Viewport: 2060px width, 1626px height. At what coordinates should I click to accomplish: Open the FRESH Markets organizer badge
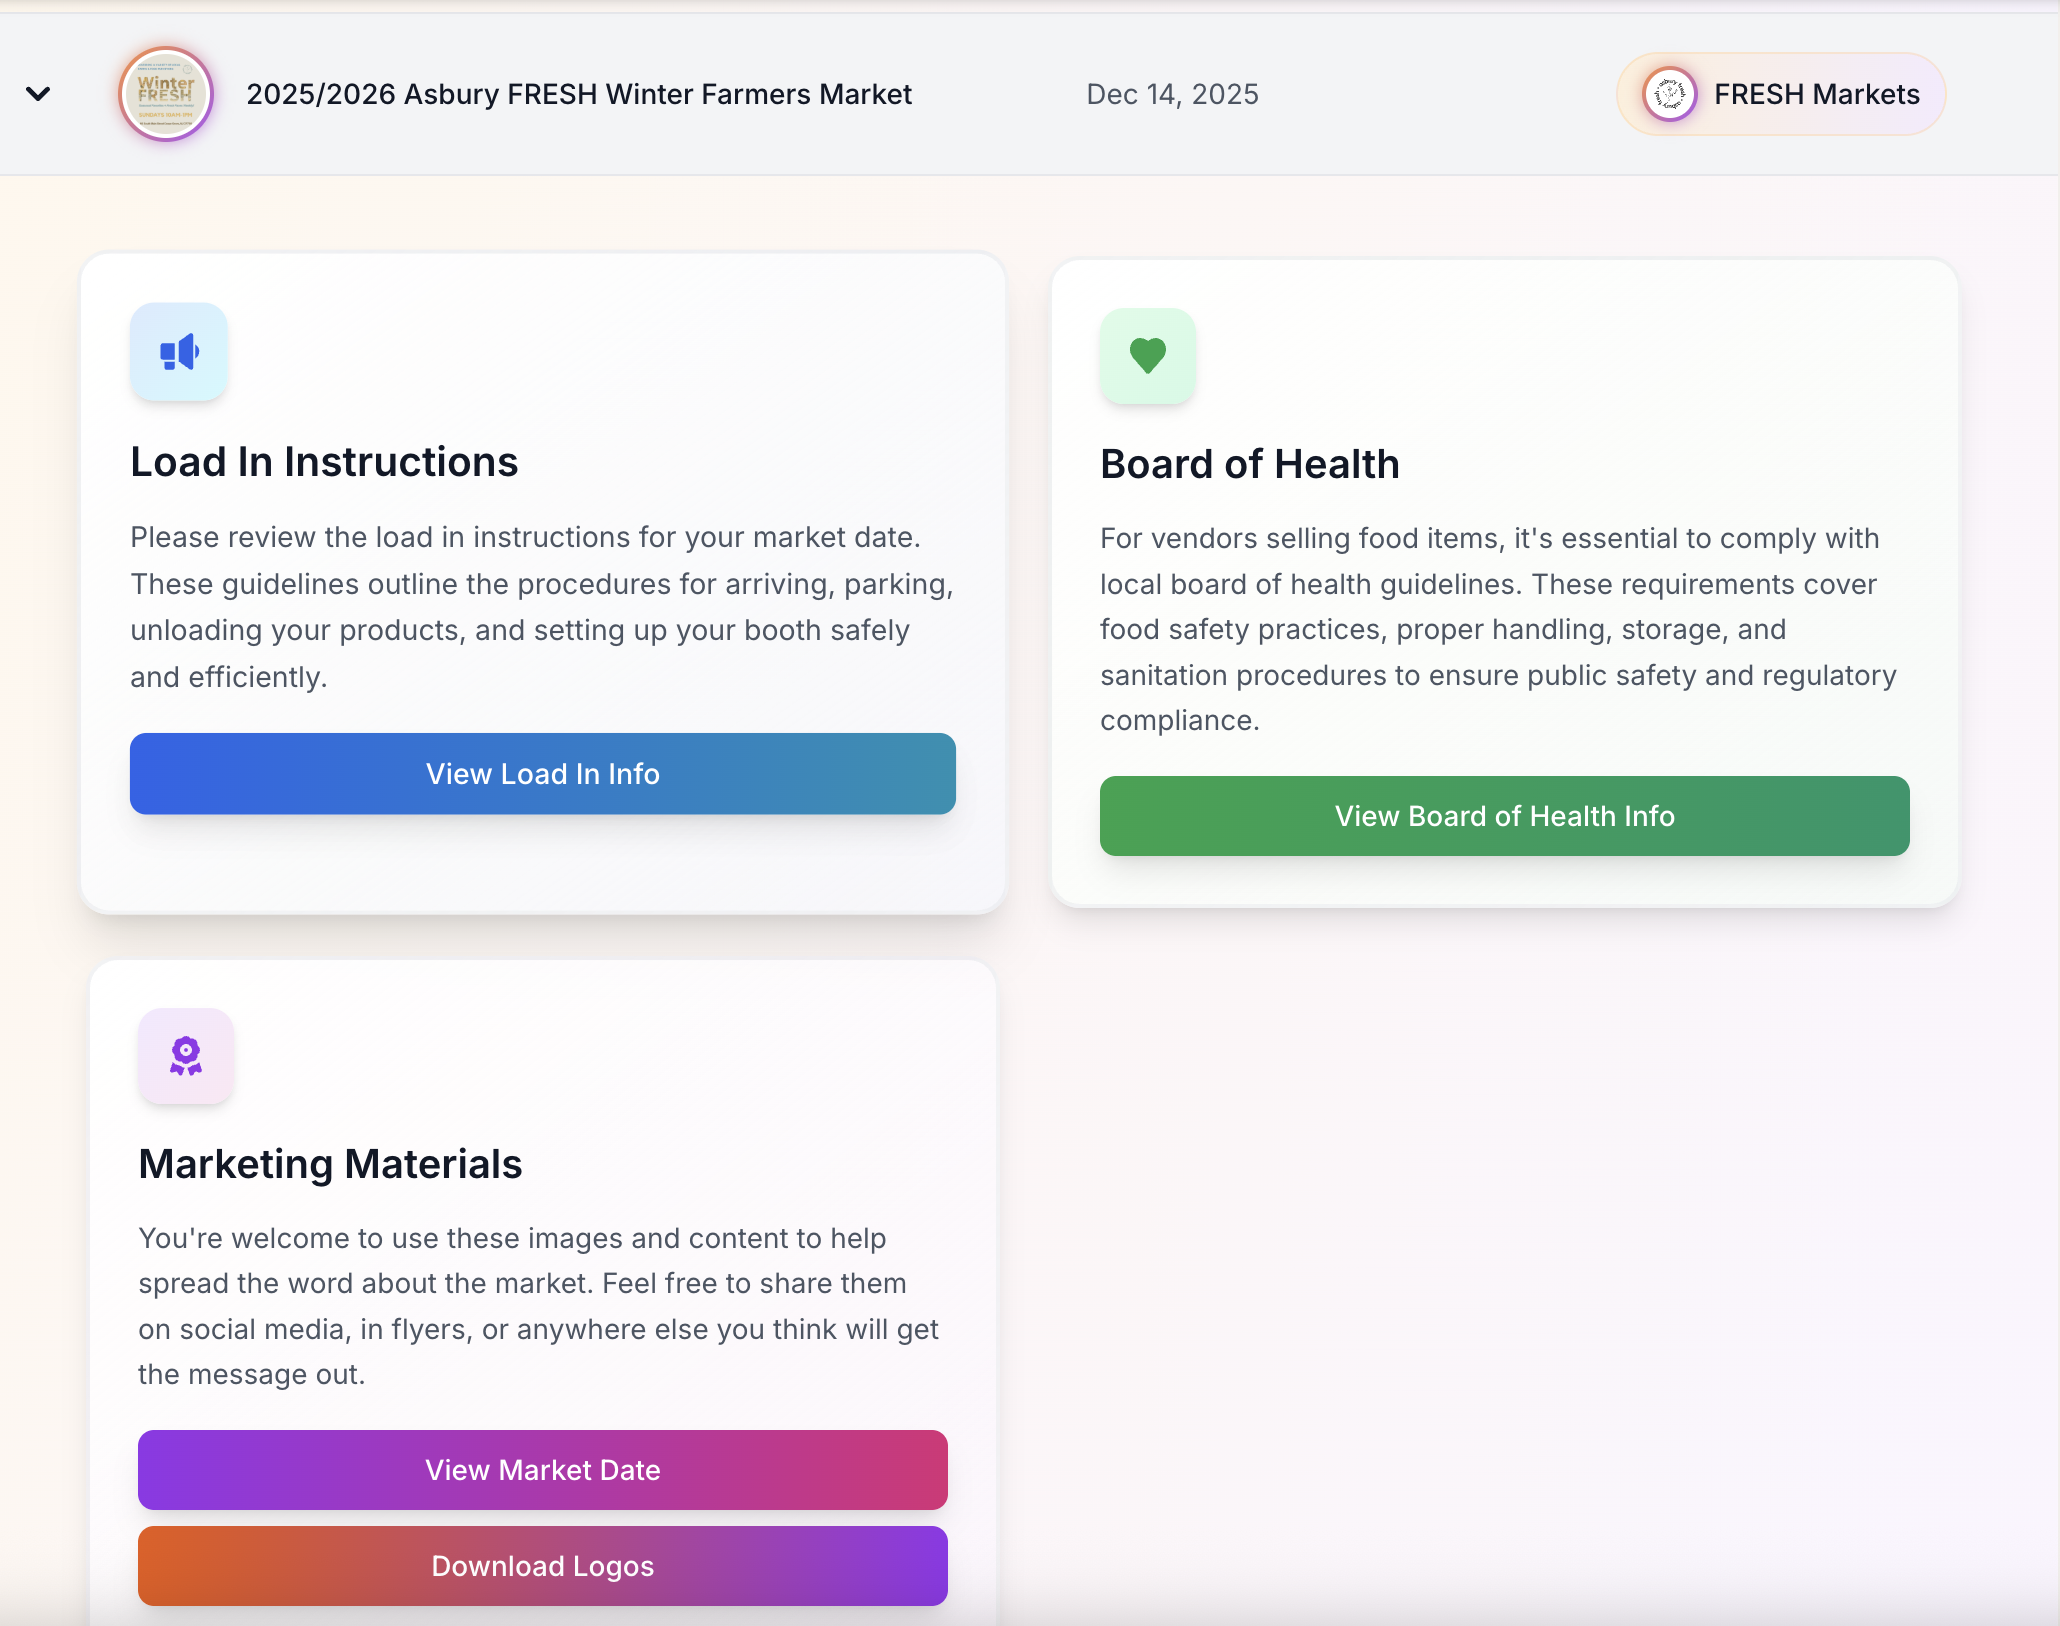click(1816, 94)
